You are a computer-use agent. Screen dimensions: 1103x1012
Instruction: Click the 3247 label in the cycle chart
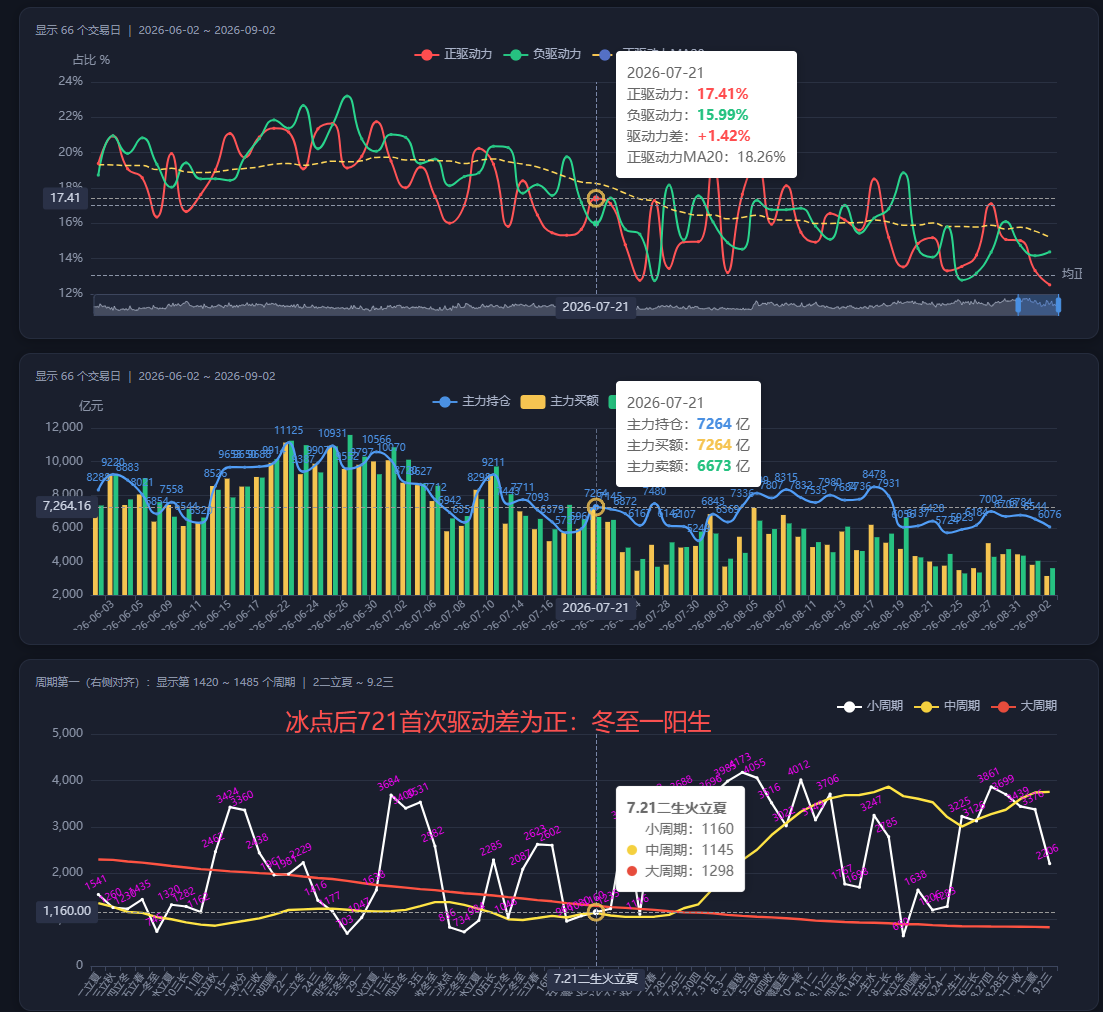pos(871,804)
